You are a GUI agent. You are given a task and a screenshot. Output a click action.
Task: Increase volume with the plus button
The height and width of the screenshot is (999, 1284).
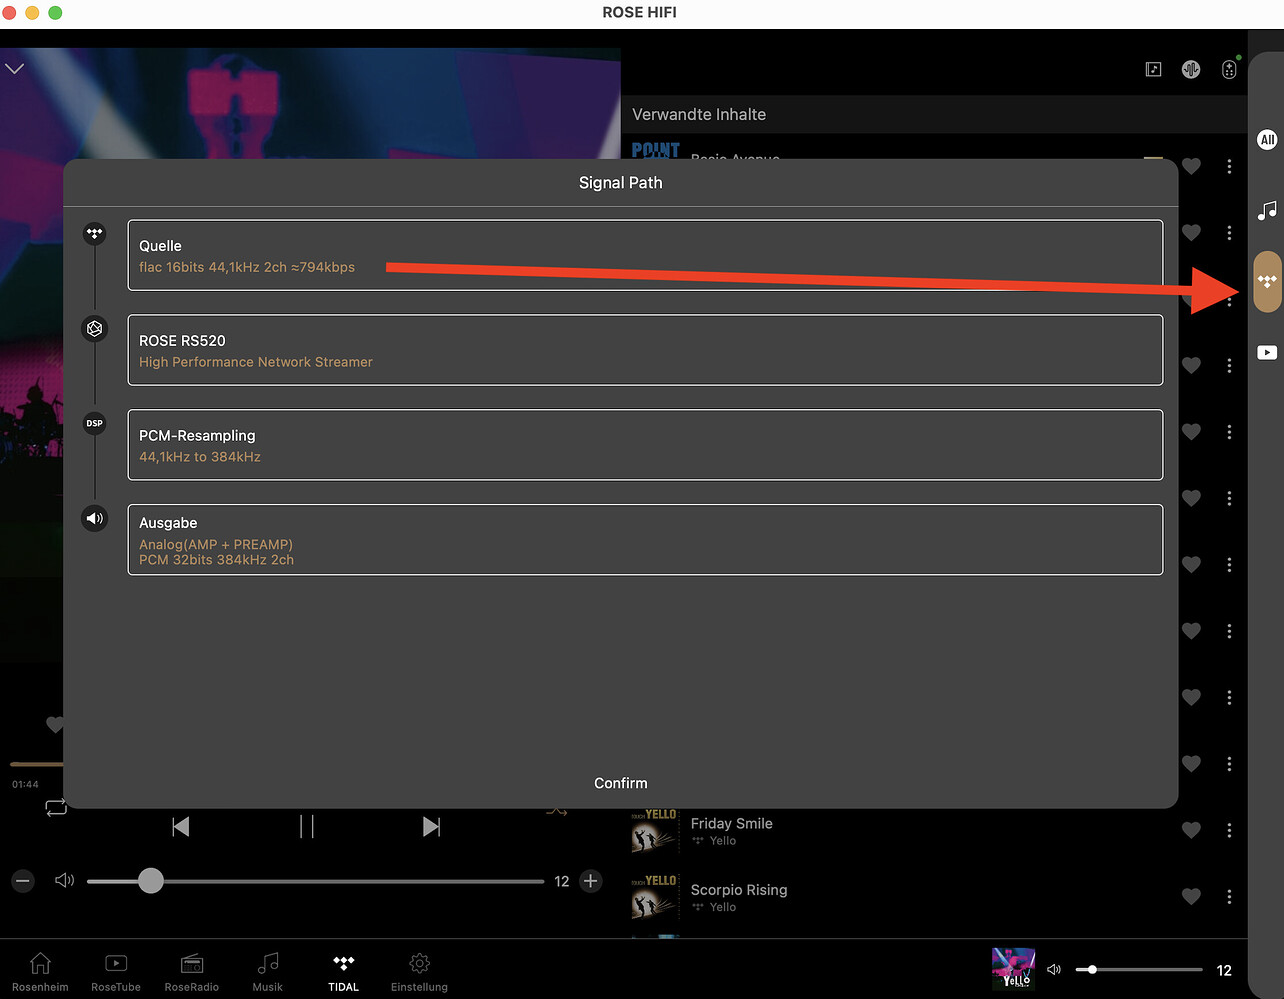[x=591, y=881]
